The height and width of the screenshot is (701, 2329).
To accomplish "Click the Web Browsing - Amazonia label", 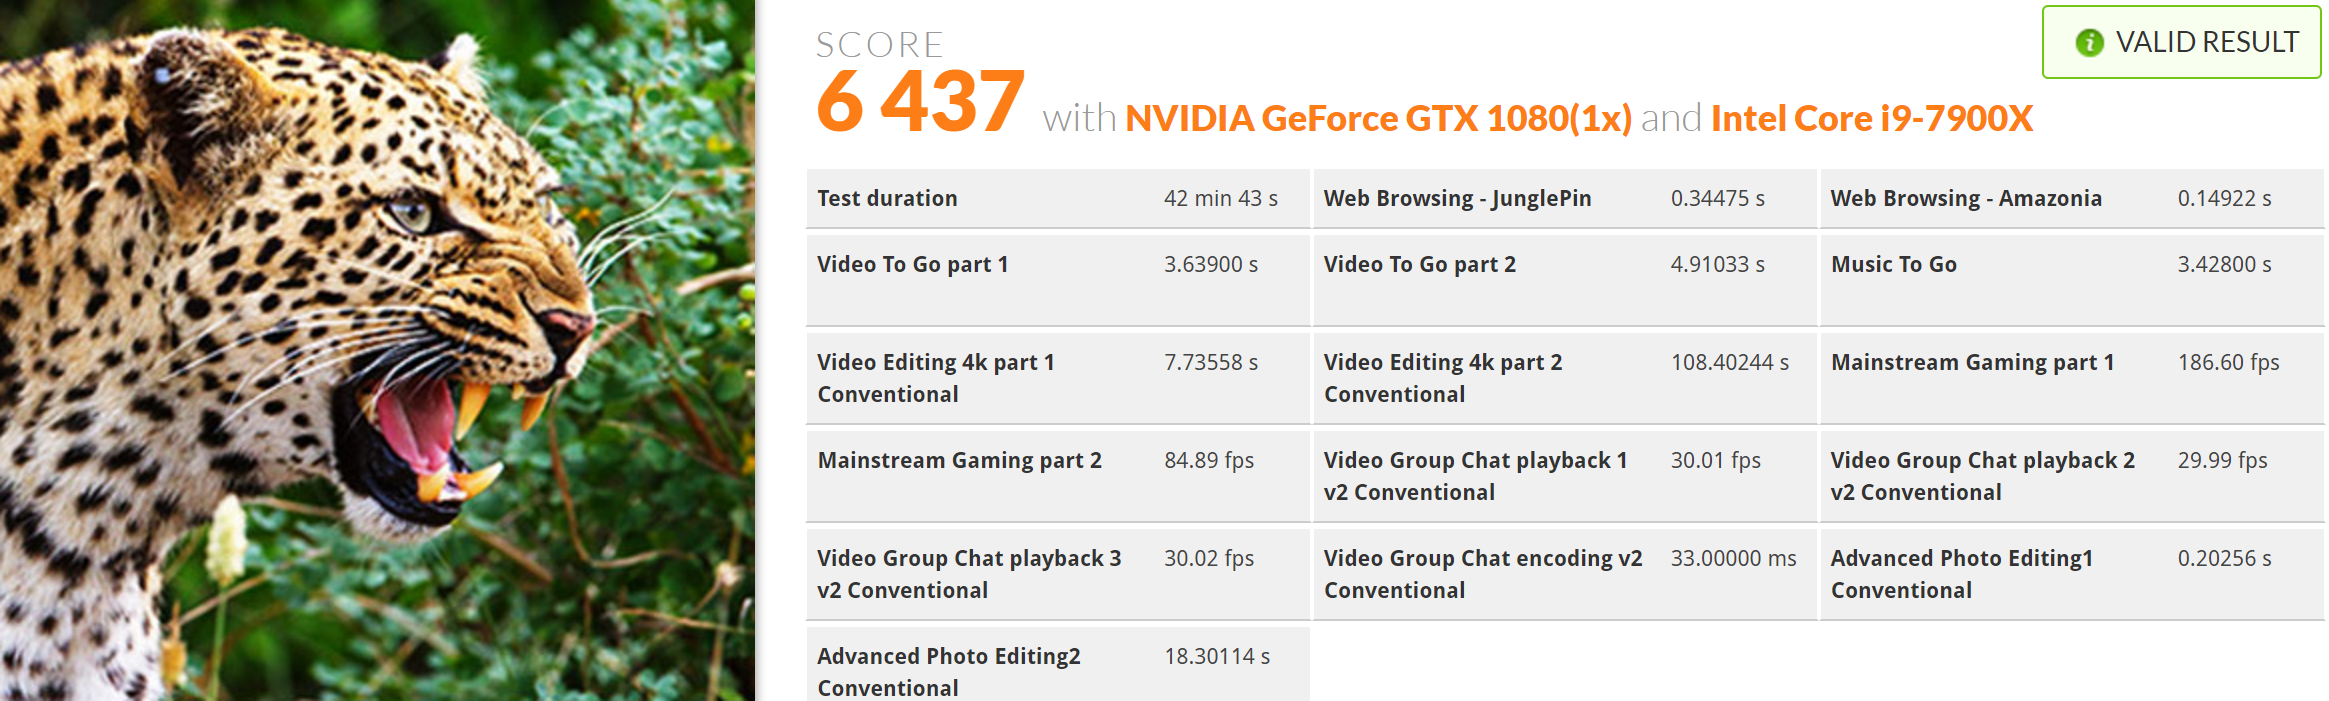I will (1965, 198).
